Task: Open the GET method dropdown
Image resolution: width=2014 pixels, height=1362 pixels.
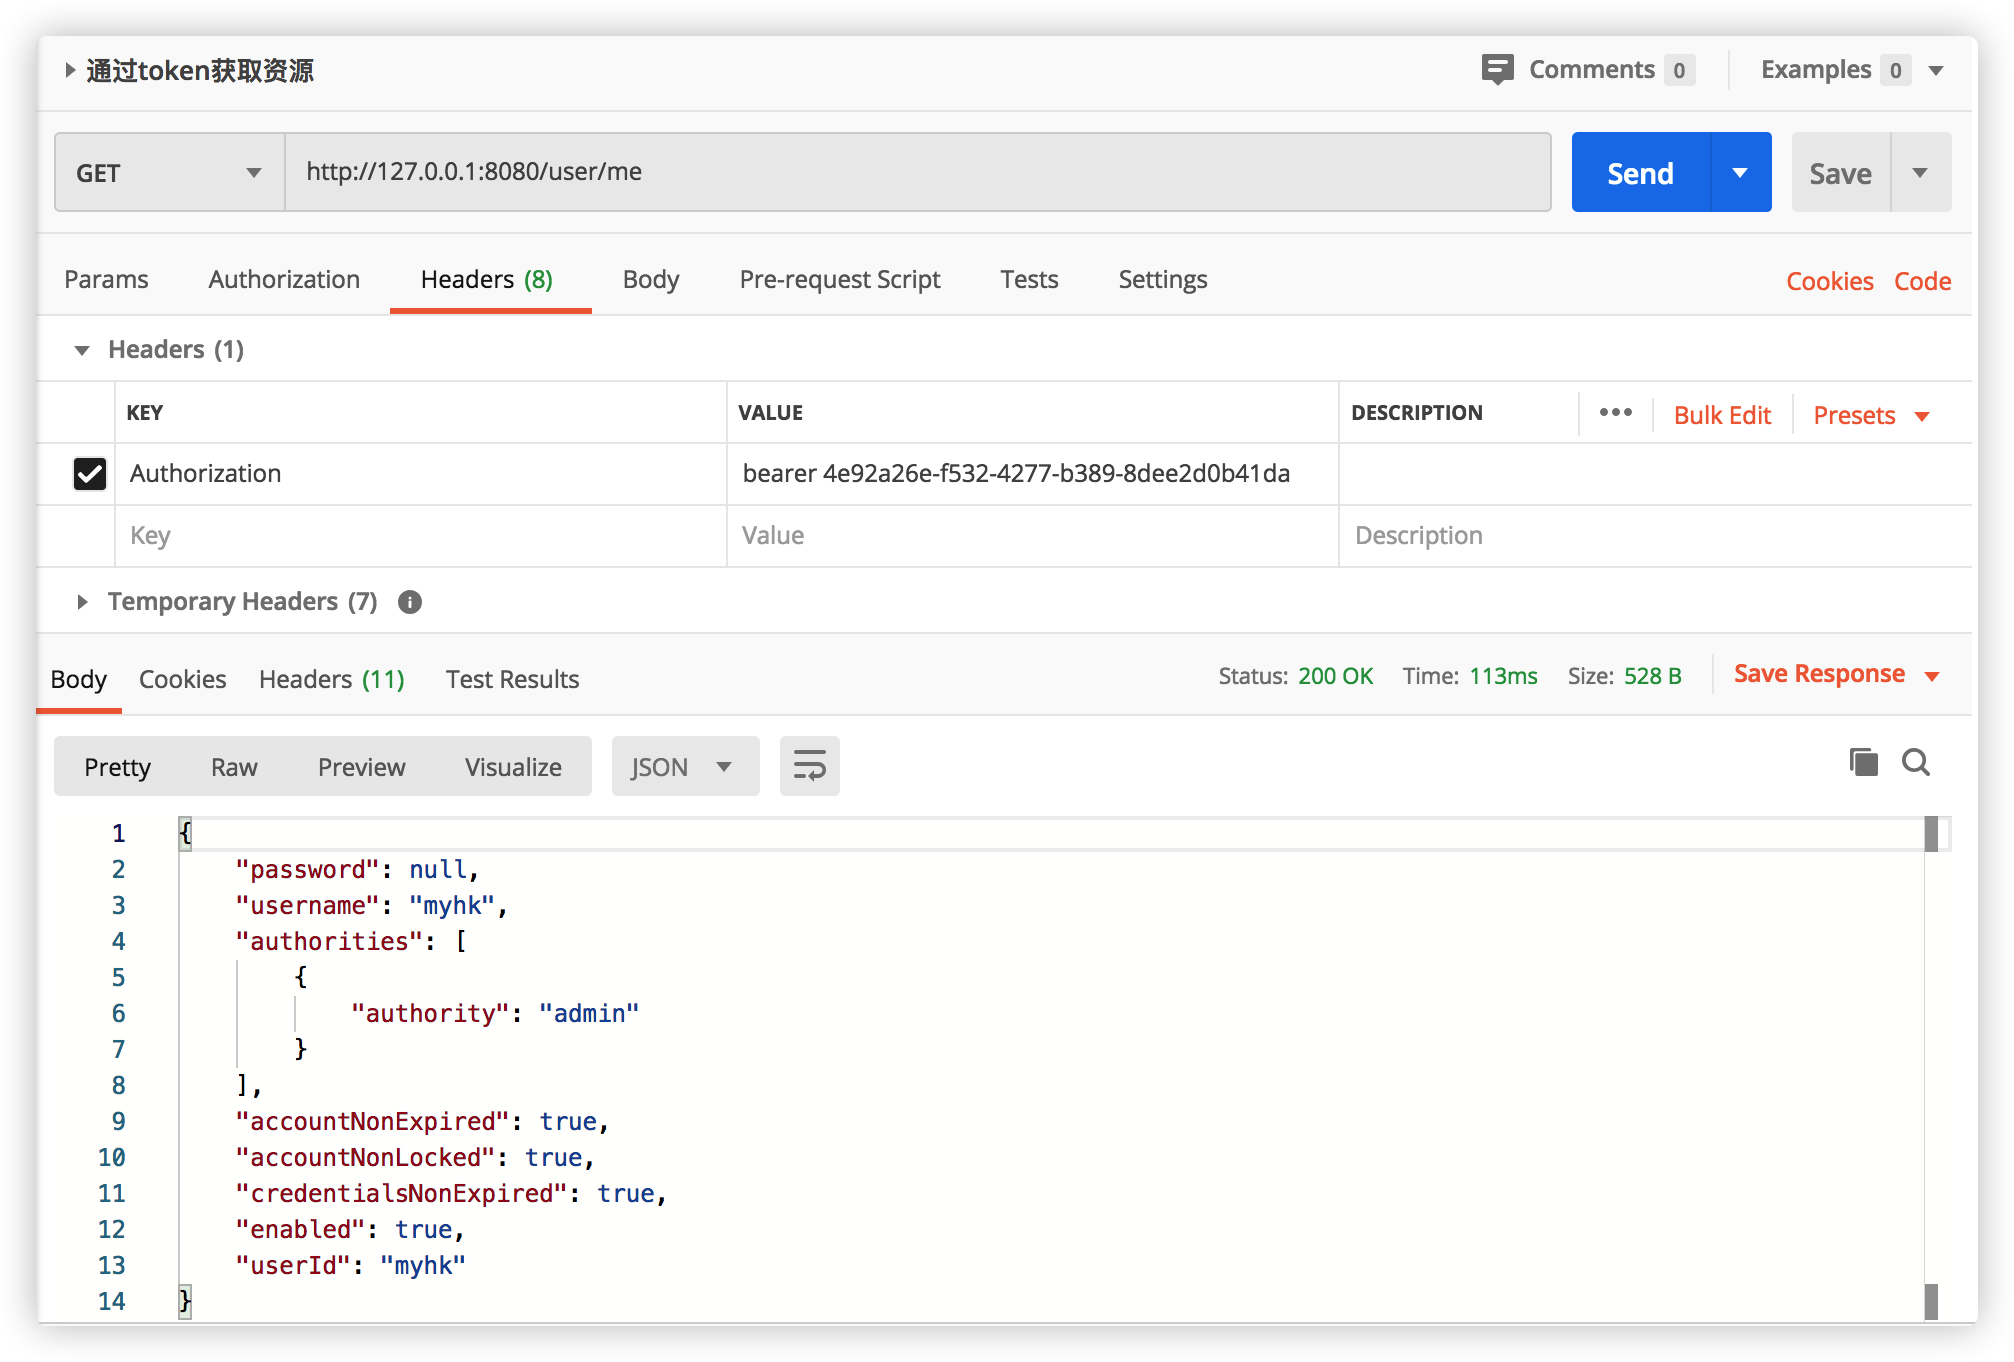Action: [169, 172]
